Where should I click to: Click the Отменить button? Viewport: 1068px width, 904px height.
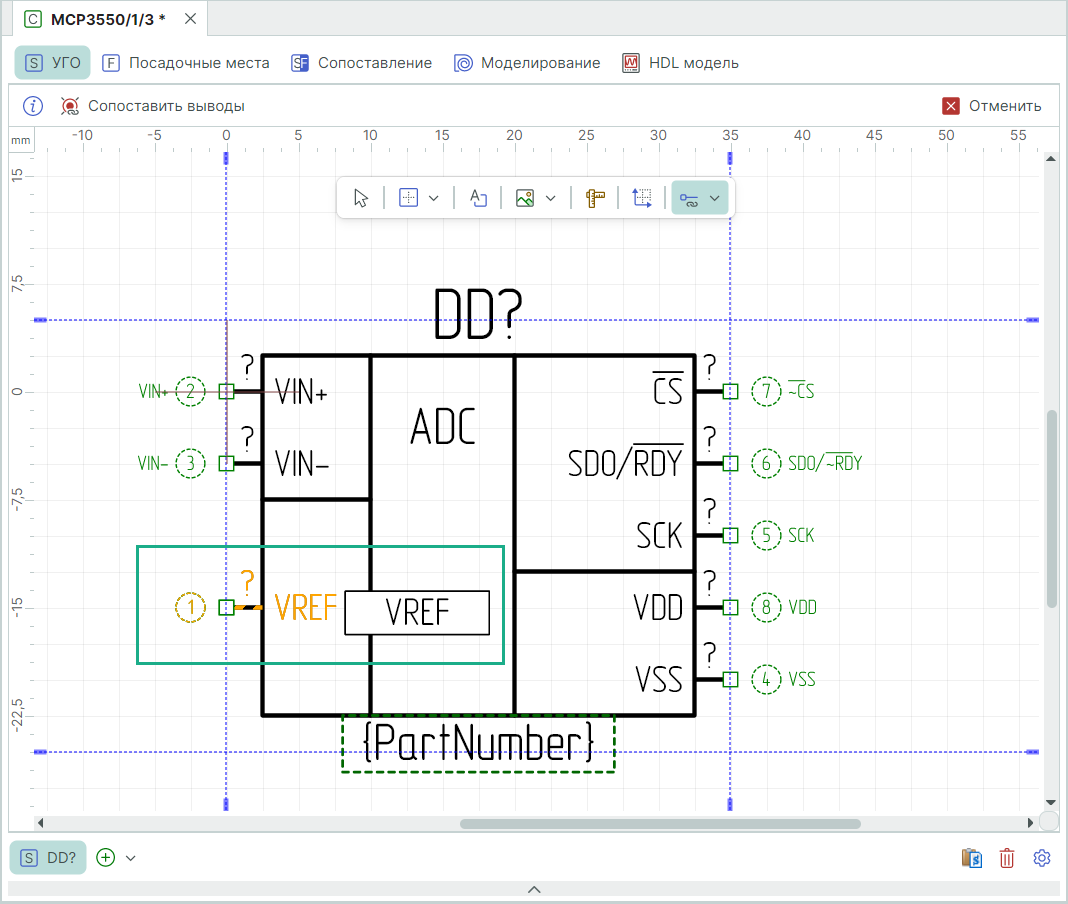pos(992,106)
